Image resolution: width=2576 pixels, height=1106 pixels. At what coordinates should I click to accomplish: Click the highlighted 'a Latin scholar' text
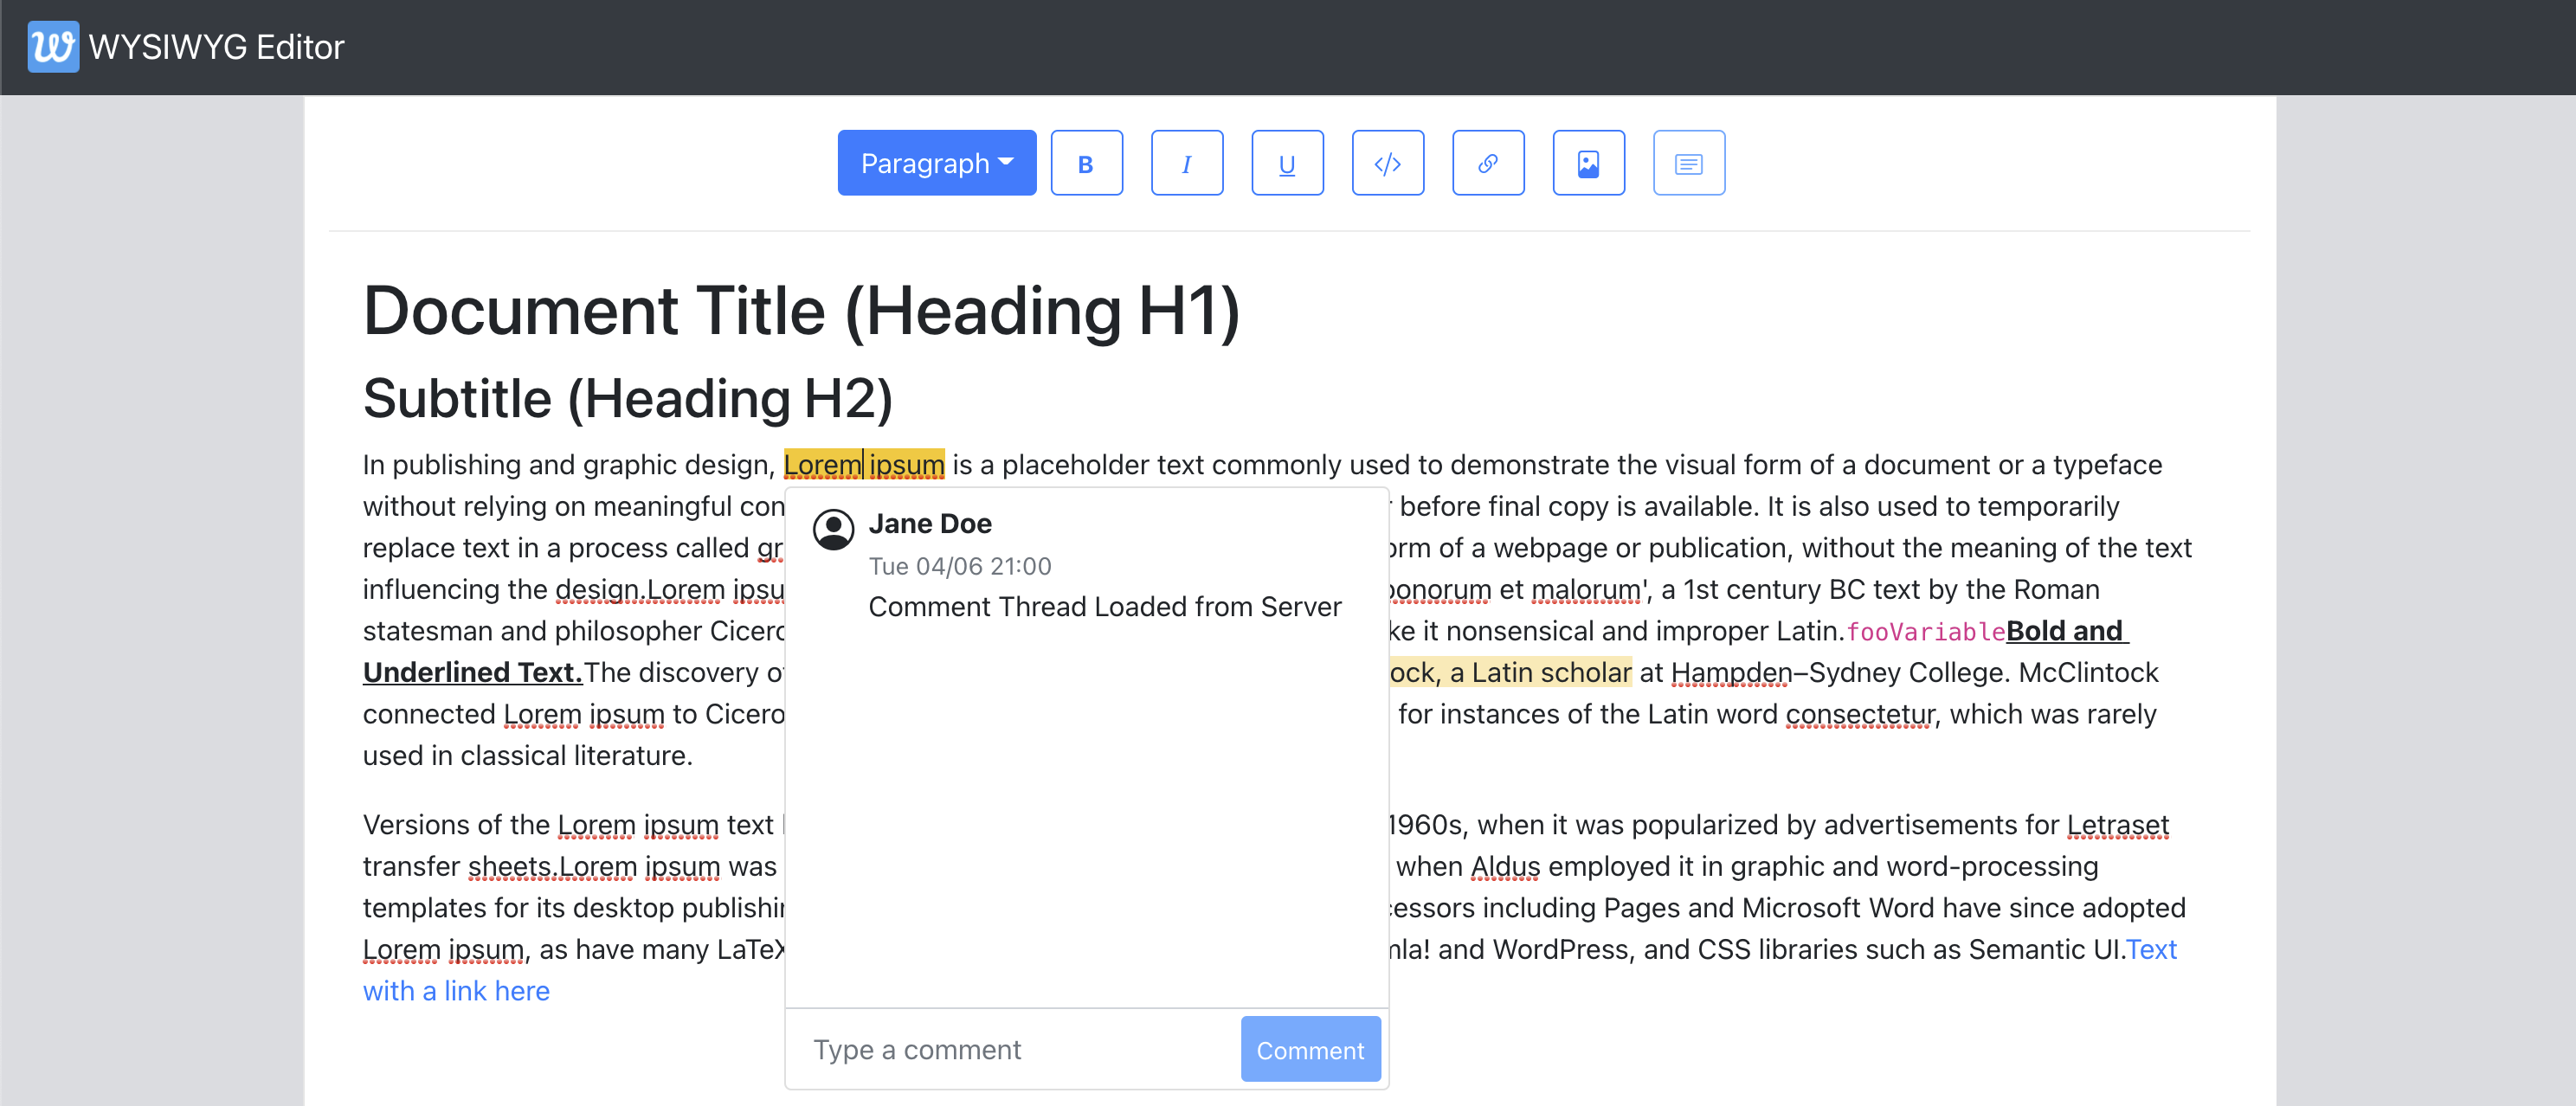point(1540,672)
